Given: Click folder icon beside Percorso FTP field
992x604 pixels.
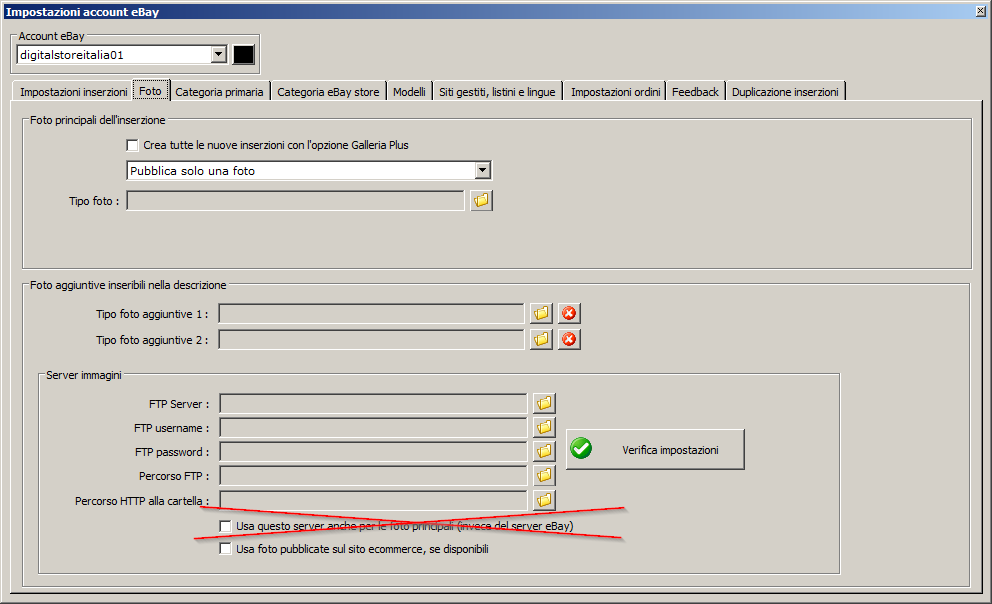Looking at the screenshot, I should point(544,475).
